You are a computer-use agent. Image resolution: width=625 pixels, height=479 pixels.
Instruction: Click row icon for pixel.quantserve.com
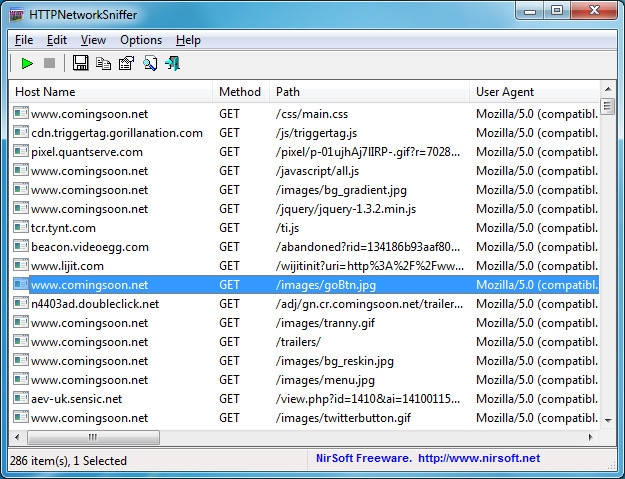click(x=21, y=151)
